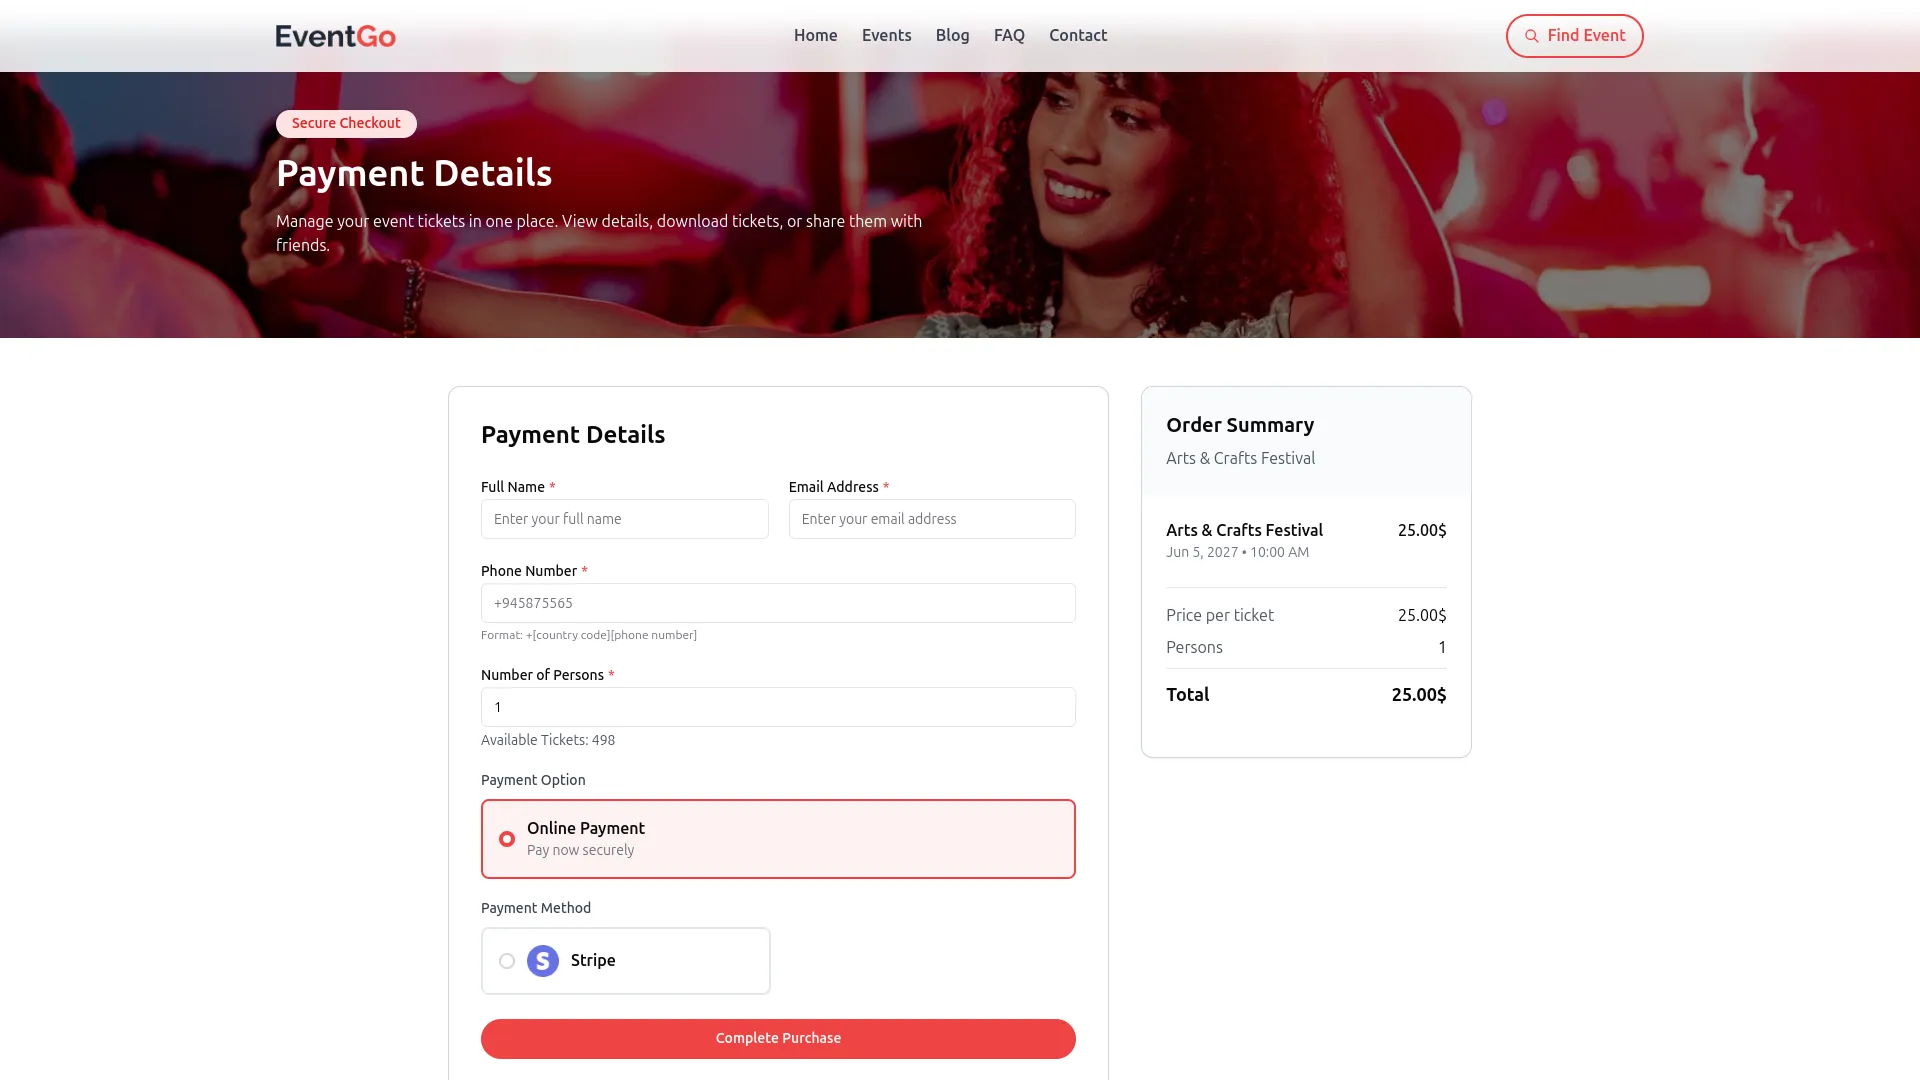Focus the Email Address input field
The width and height of the screenshot is (1920, 1080).
(x=932, y=519)
